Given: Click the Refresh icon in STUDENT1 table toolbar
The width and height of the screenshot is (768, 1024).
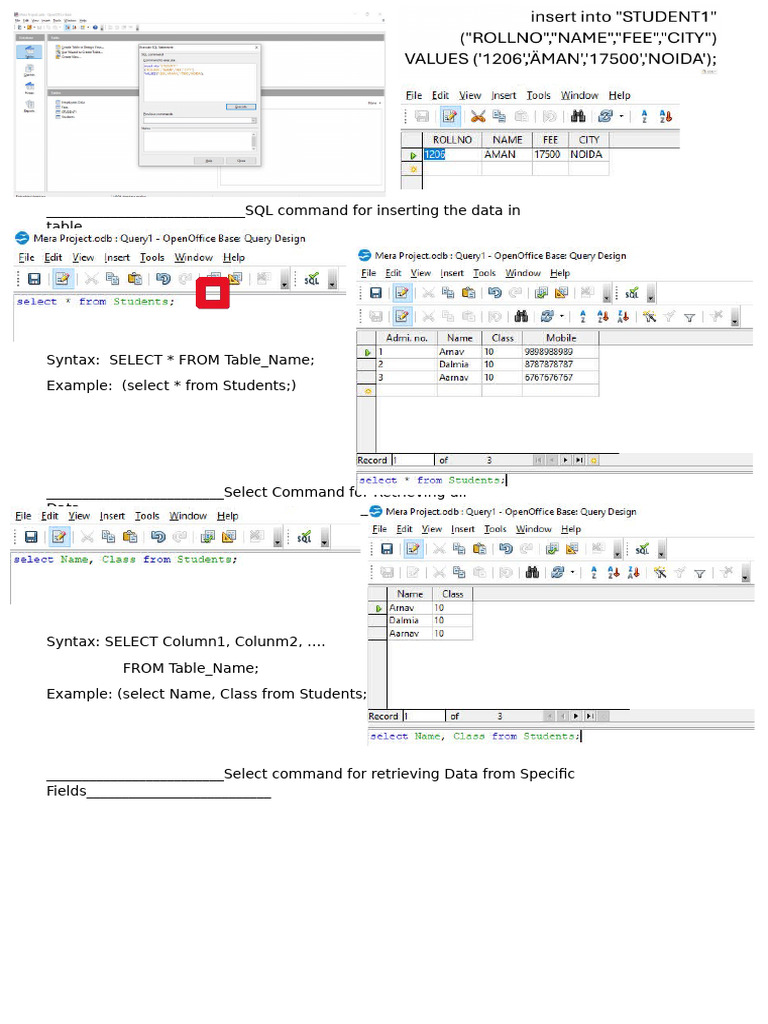Looking at the screenshot, I should pos(605,117).
